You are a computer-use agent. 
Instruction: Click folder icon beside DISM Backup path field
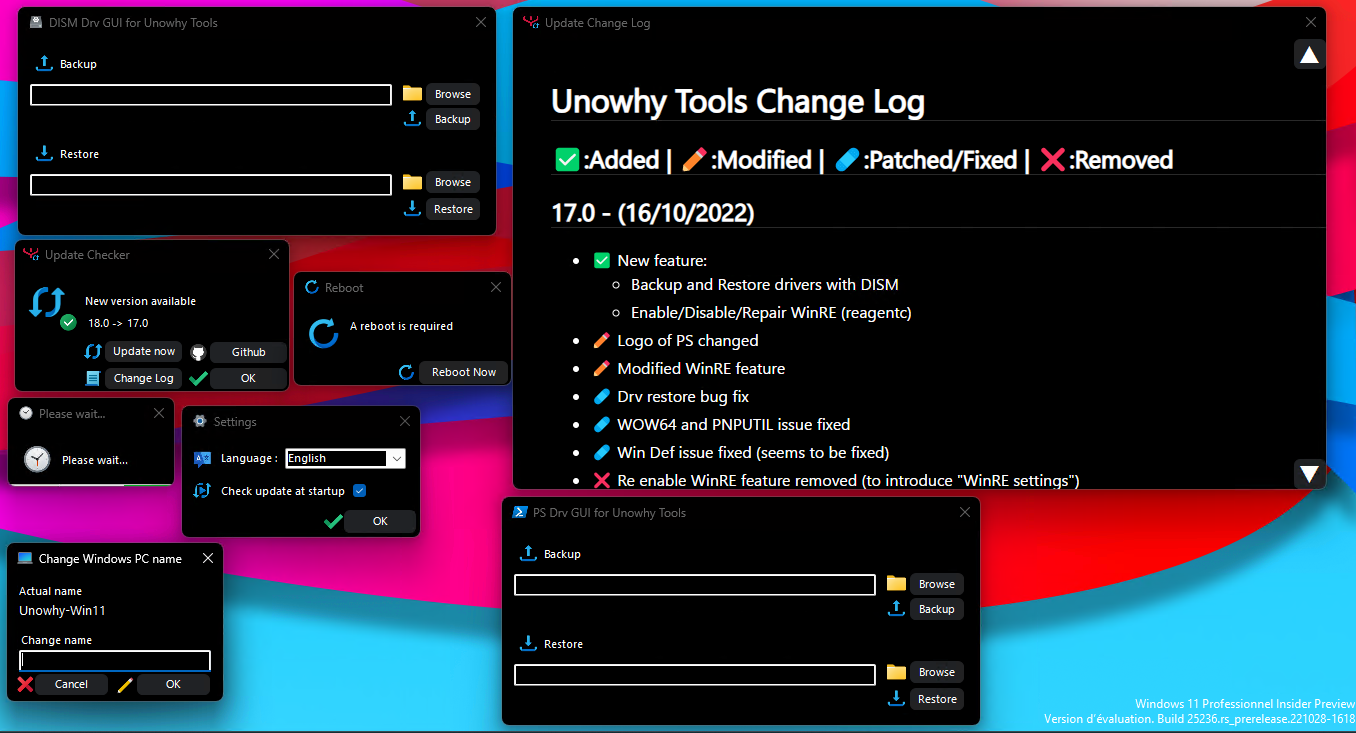coord(412,93)
